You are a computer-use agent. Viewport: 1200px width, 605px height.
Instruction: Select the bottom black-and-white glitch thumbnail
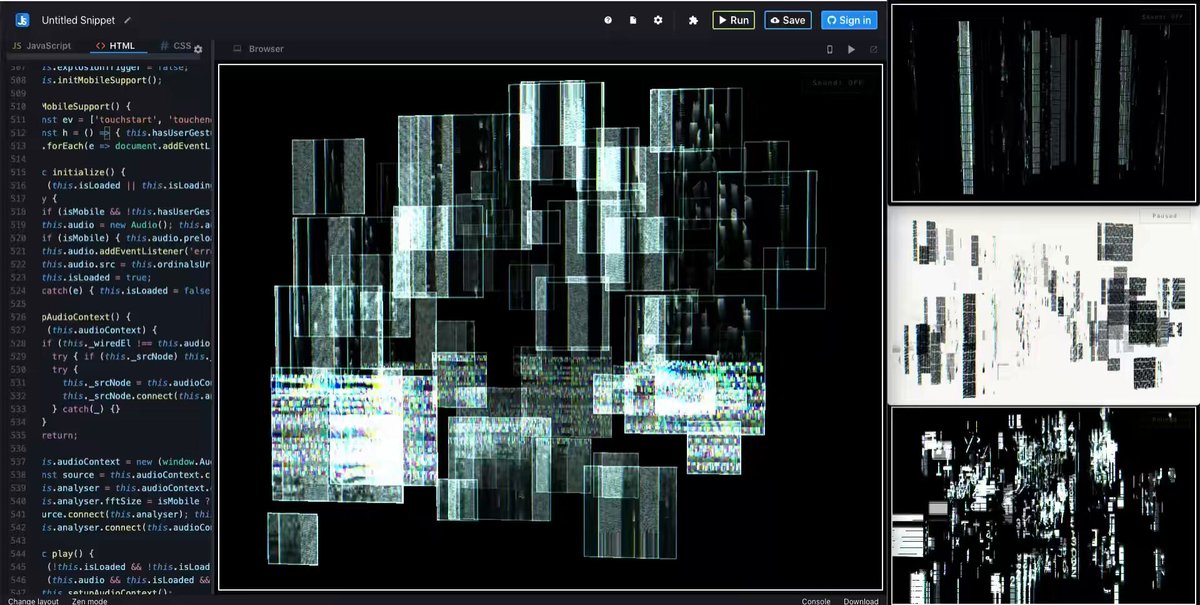point(1045,505)
